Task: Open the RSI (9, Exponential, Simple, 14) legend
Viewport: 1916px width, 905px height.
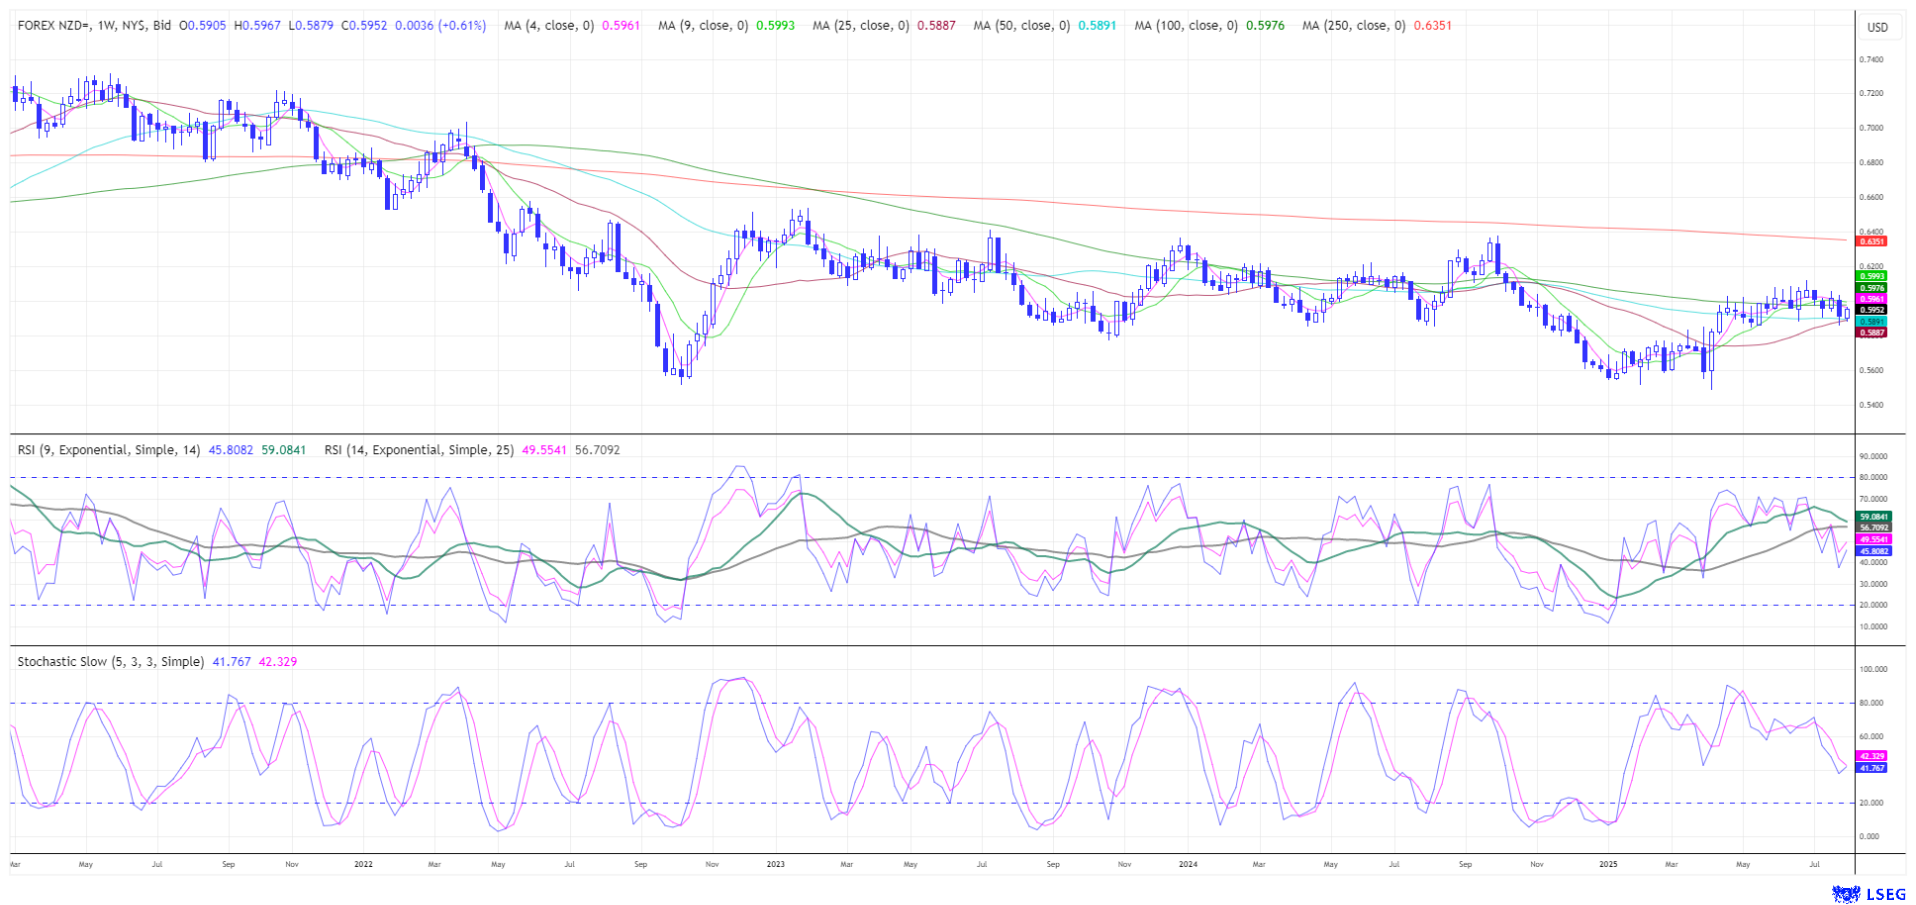Action: 109,450
